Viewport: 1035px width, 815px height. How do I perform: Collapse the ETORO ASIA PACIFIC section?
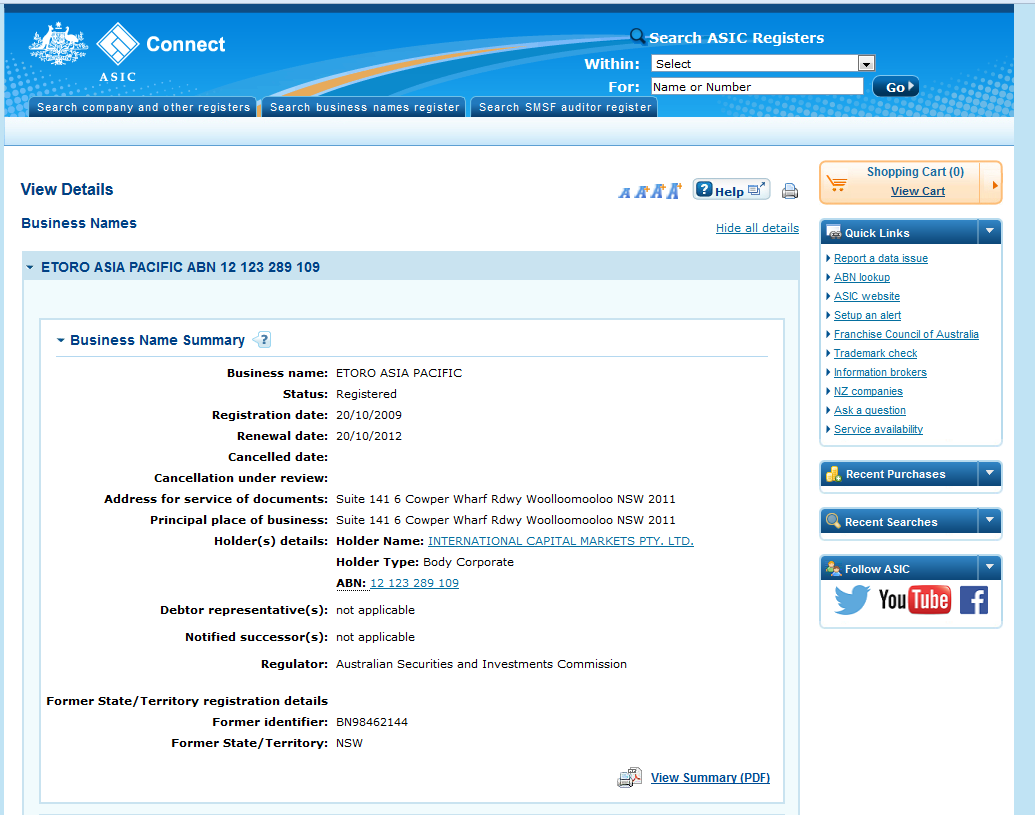(30, 267)
